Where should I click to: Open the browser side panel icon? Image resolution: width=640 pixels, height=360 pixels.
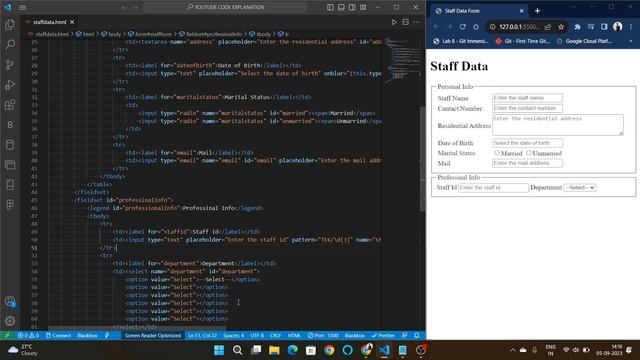(604, 27)
